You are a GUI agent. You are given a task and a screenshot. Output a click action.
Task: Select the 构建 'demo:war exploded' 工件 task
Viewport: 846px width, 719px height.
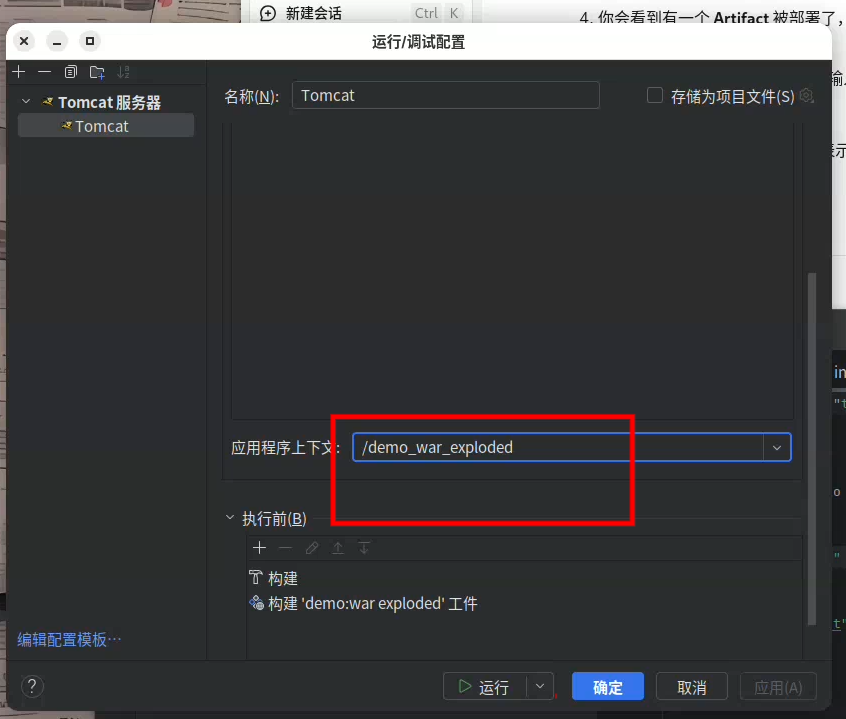pos(372,604)
